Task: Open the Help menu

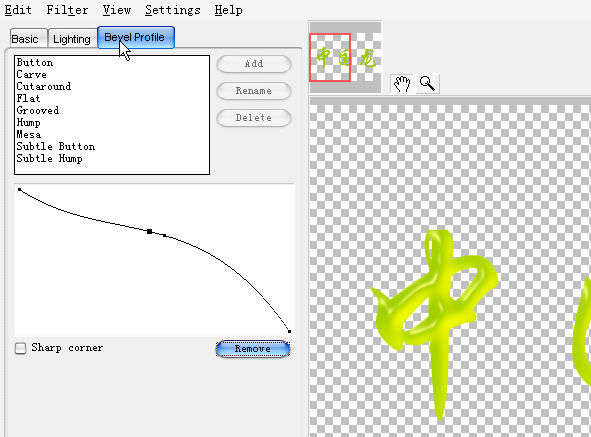Action: coord(228,10)
